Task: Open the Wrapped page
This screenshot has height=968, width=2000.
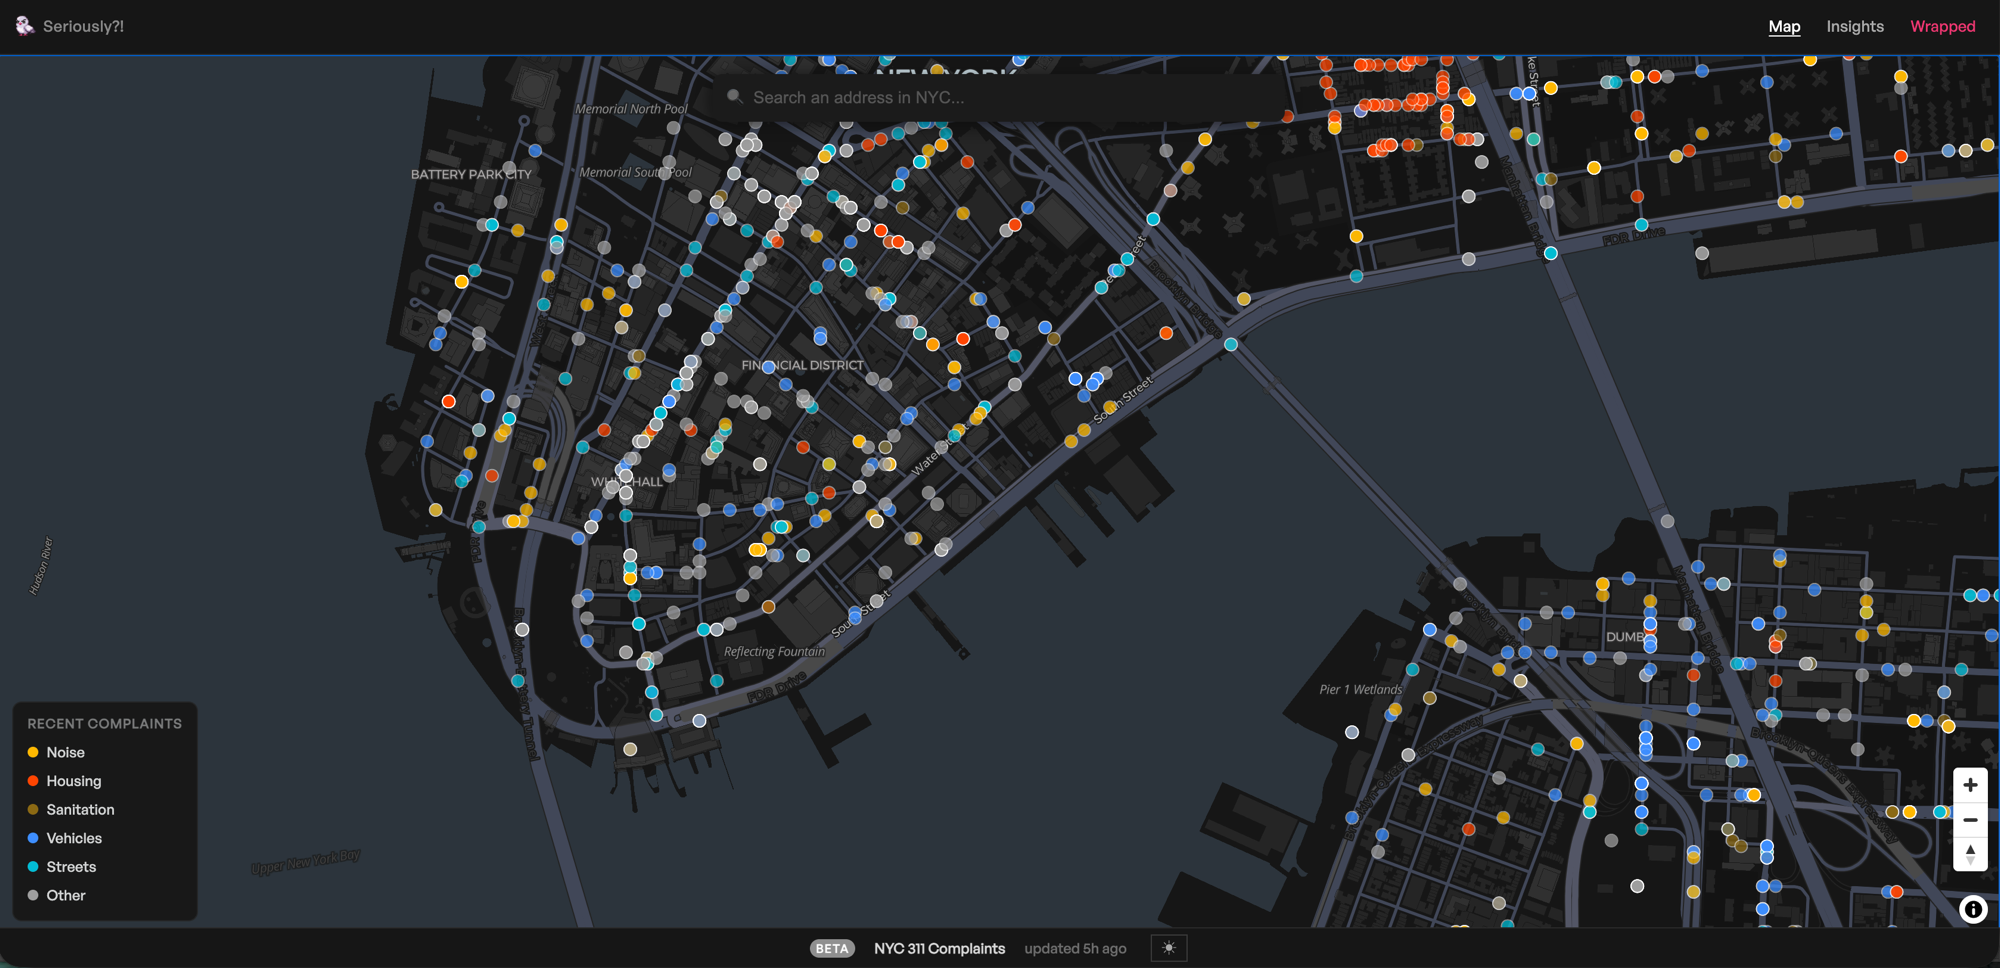Action: coord(1941,26)
